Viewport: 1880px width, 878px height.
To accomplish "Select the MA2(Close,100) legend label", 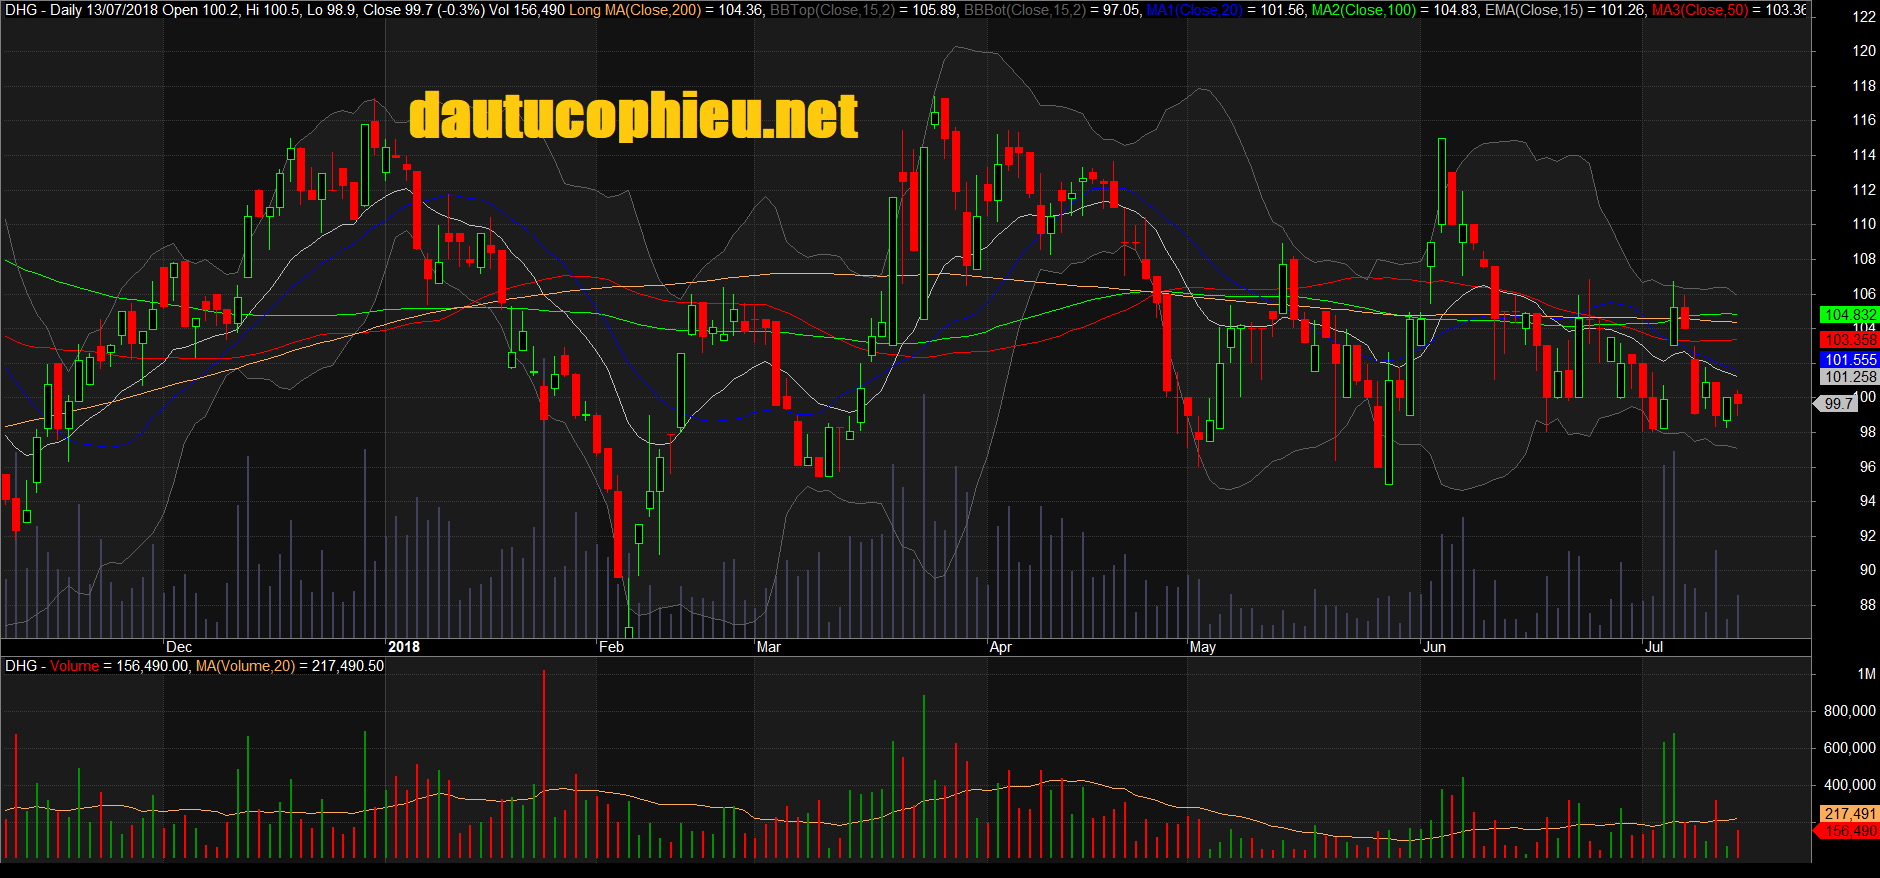I will [1364, 10].
